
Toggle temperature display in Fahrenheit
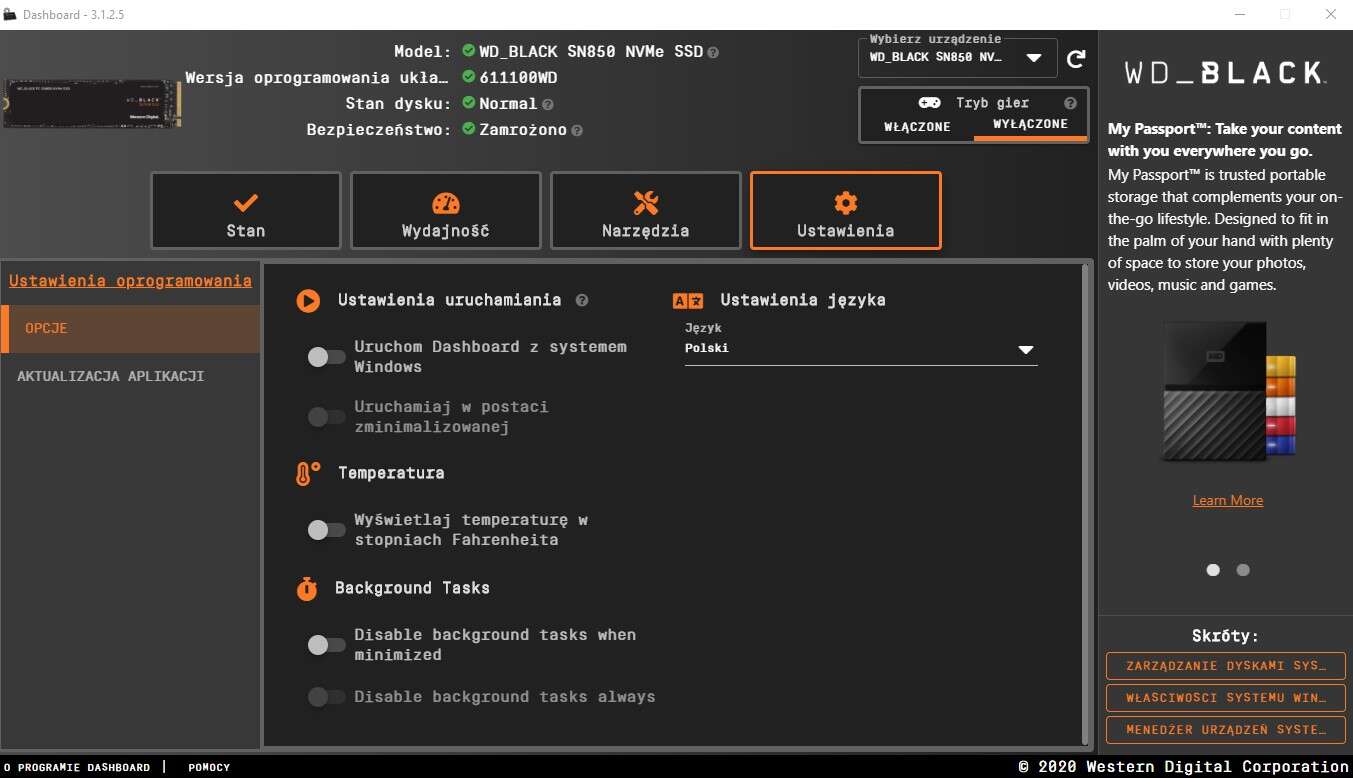pos(326,530)
